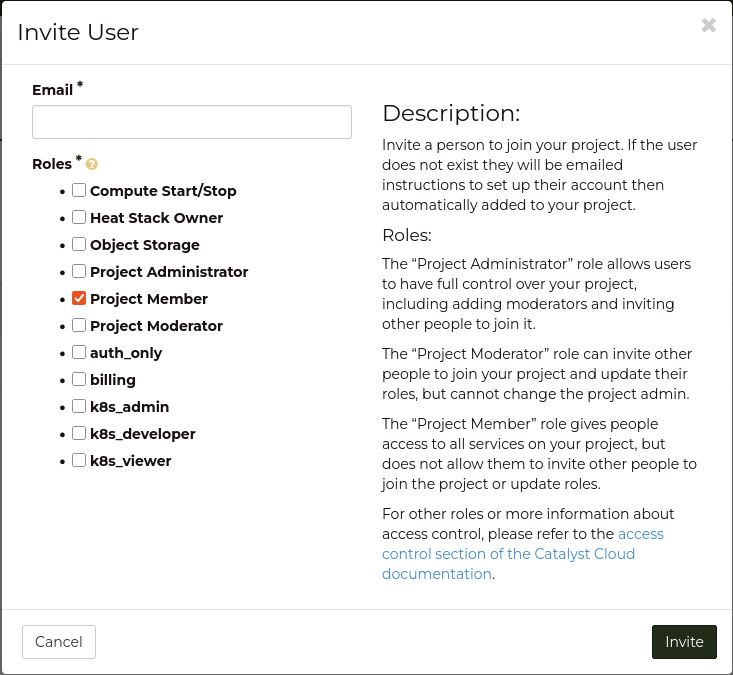Enable the Compute Start/Stop role checkbox
Screen dimensions: 733x675
(79, 190)
